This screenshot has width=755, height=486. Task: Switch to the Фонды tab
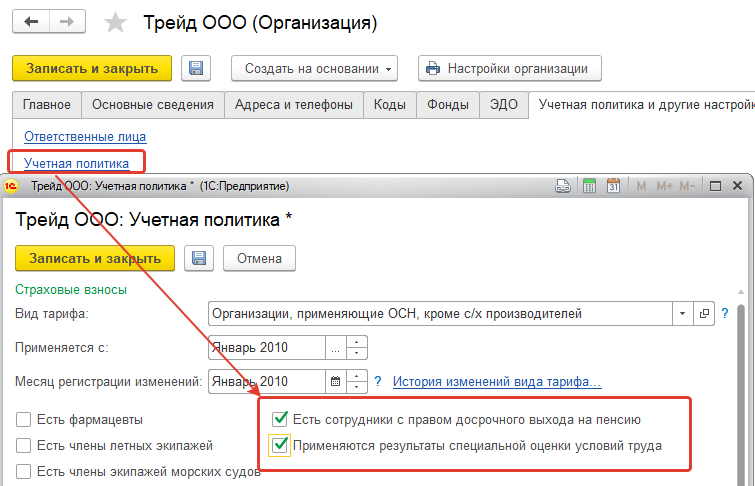[x=448, y=105]
